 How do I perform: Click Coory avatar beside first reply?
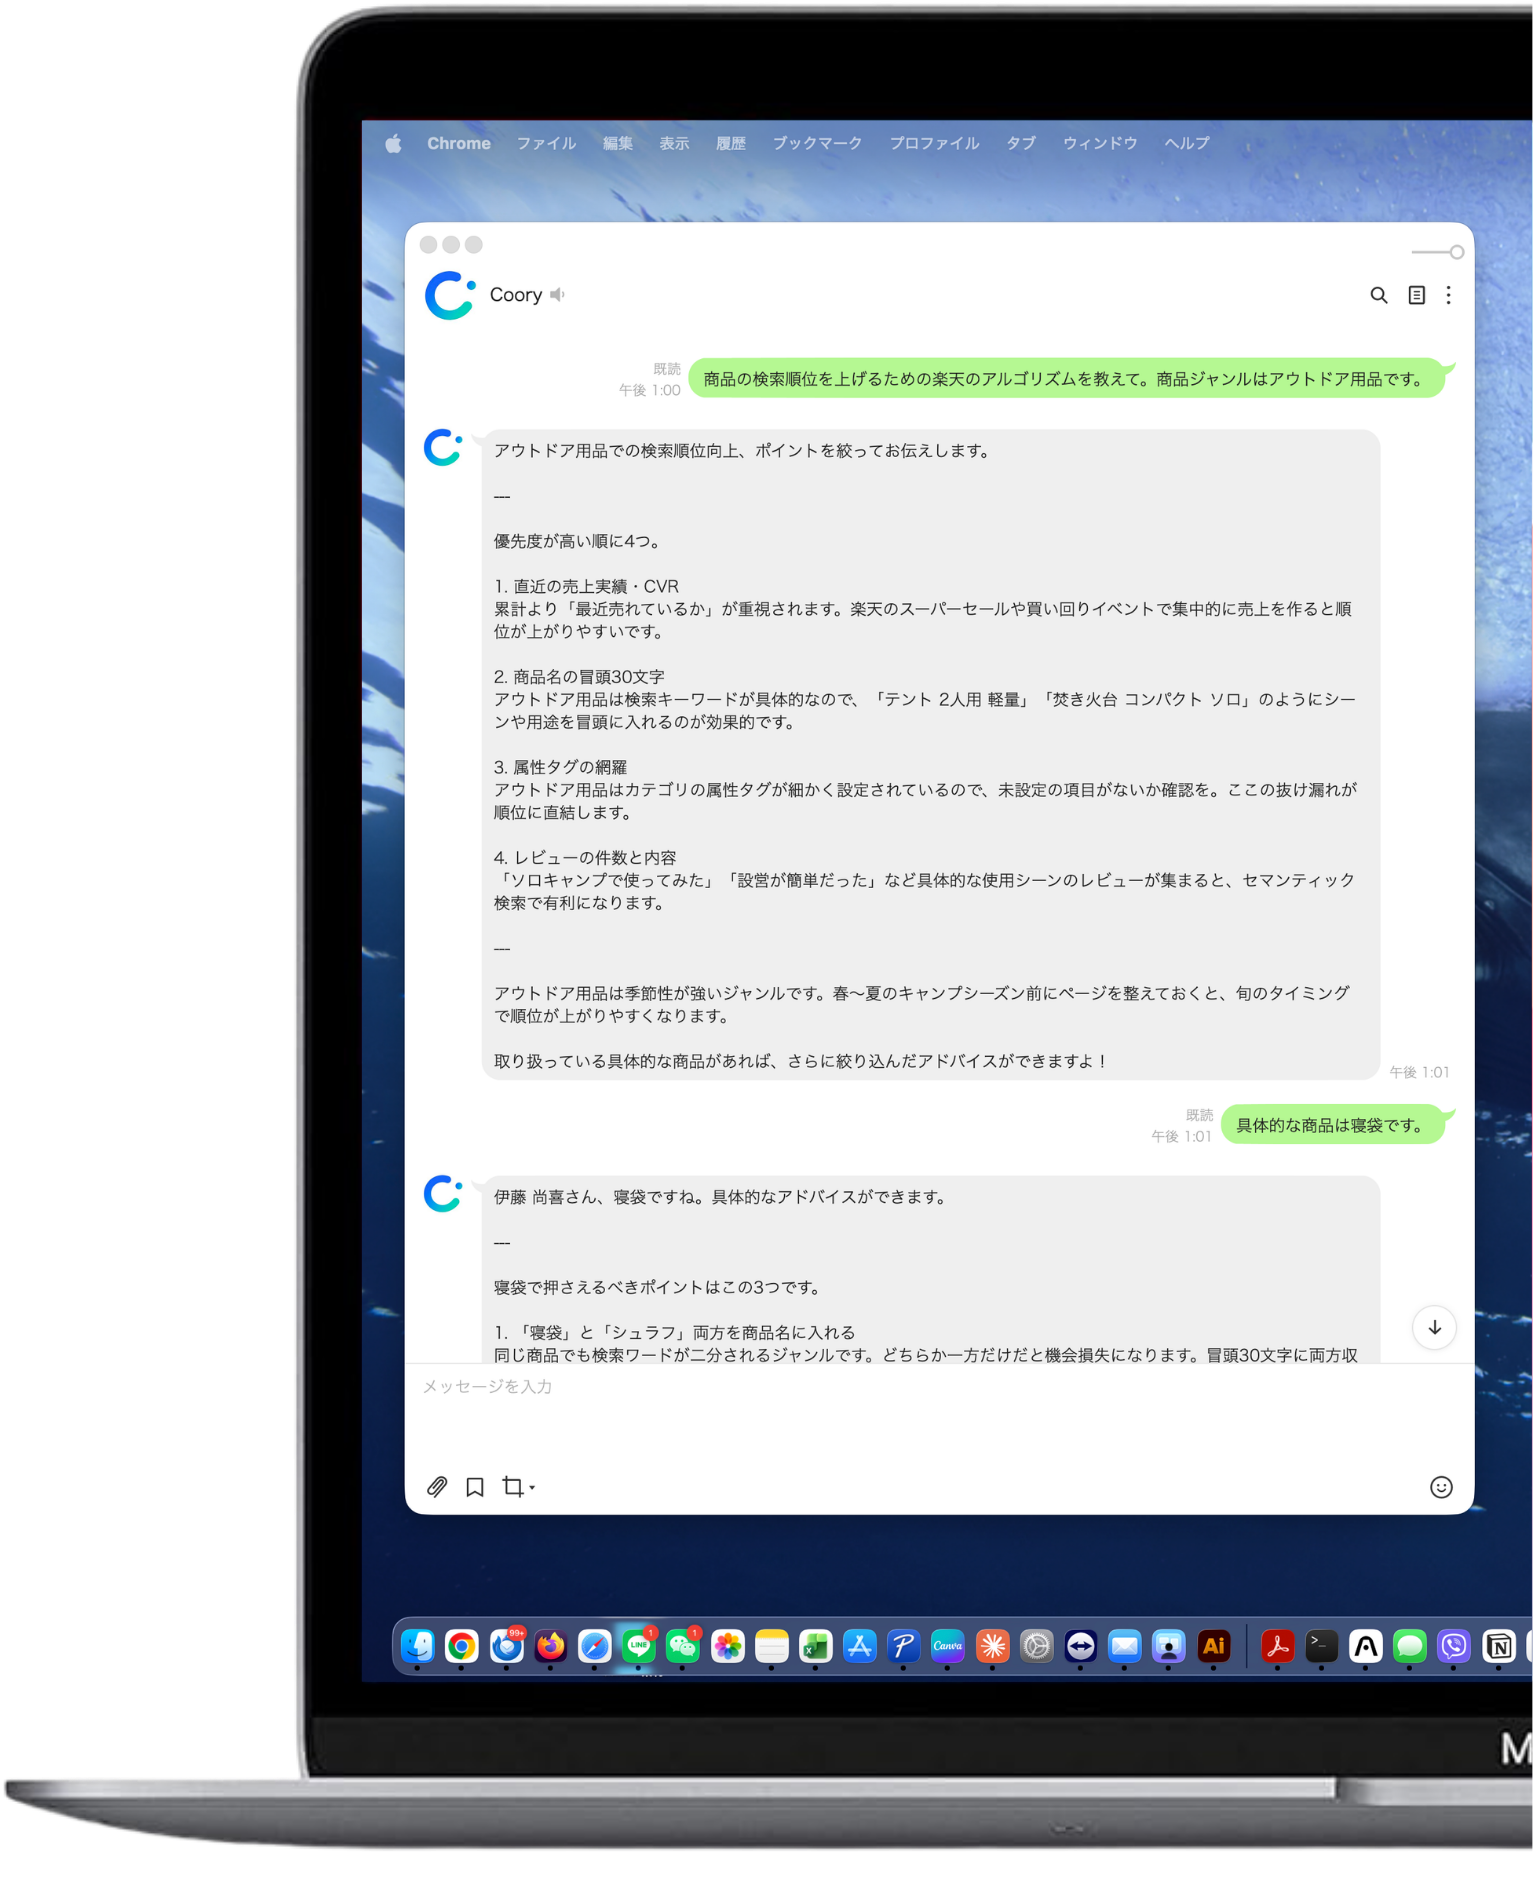(x=443, y=447)
